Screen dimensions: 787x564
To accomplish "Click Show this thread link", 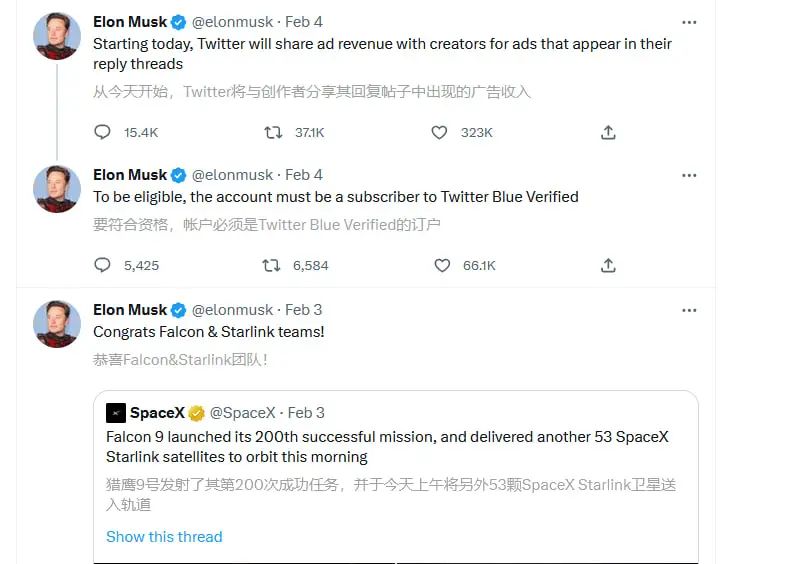I will tap(164, 536).
